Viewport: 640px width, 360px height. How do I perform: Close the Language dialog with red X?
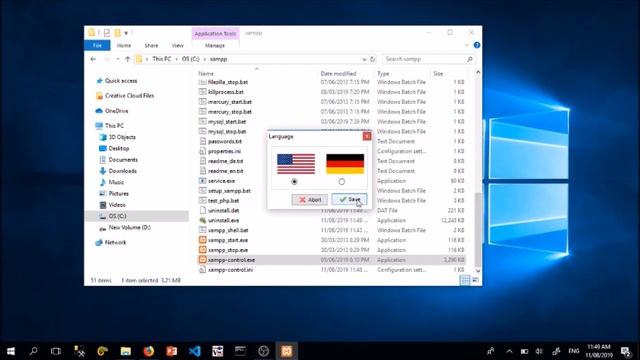(367, 136)
